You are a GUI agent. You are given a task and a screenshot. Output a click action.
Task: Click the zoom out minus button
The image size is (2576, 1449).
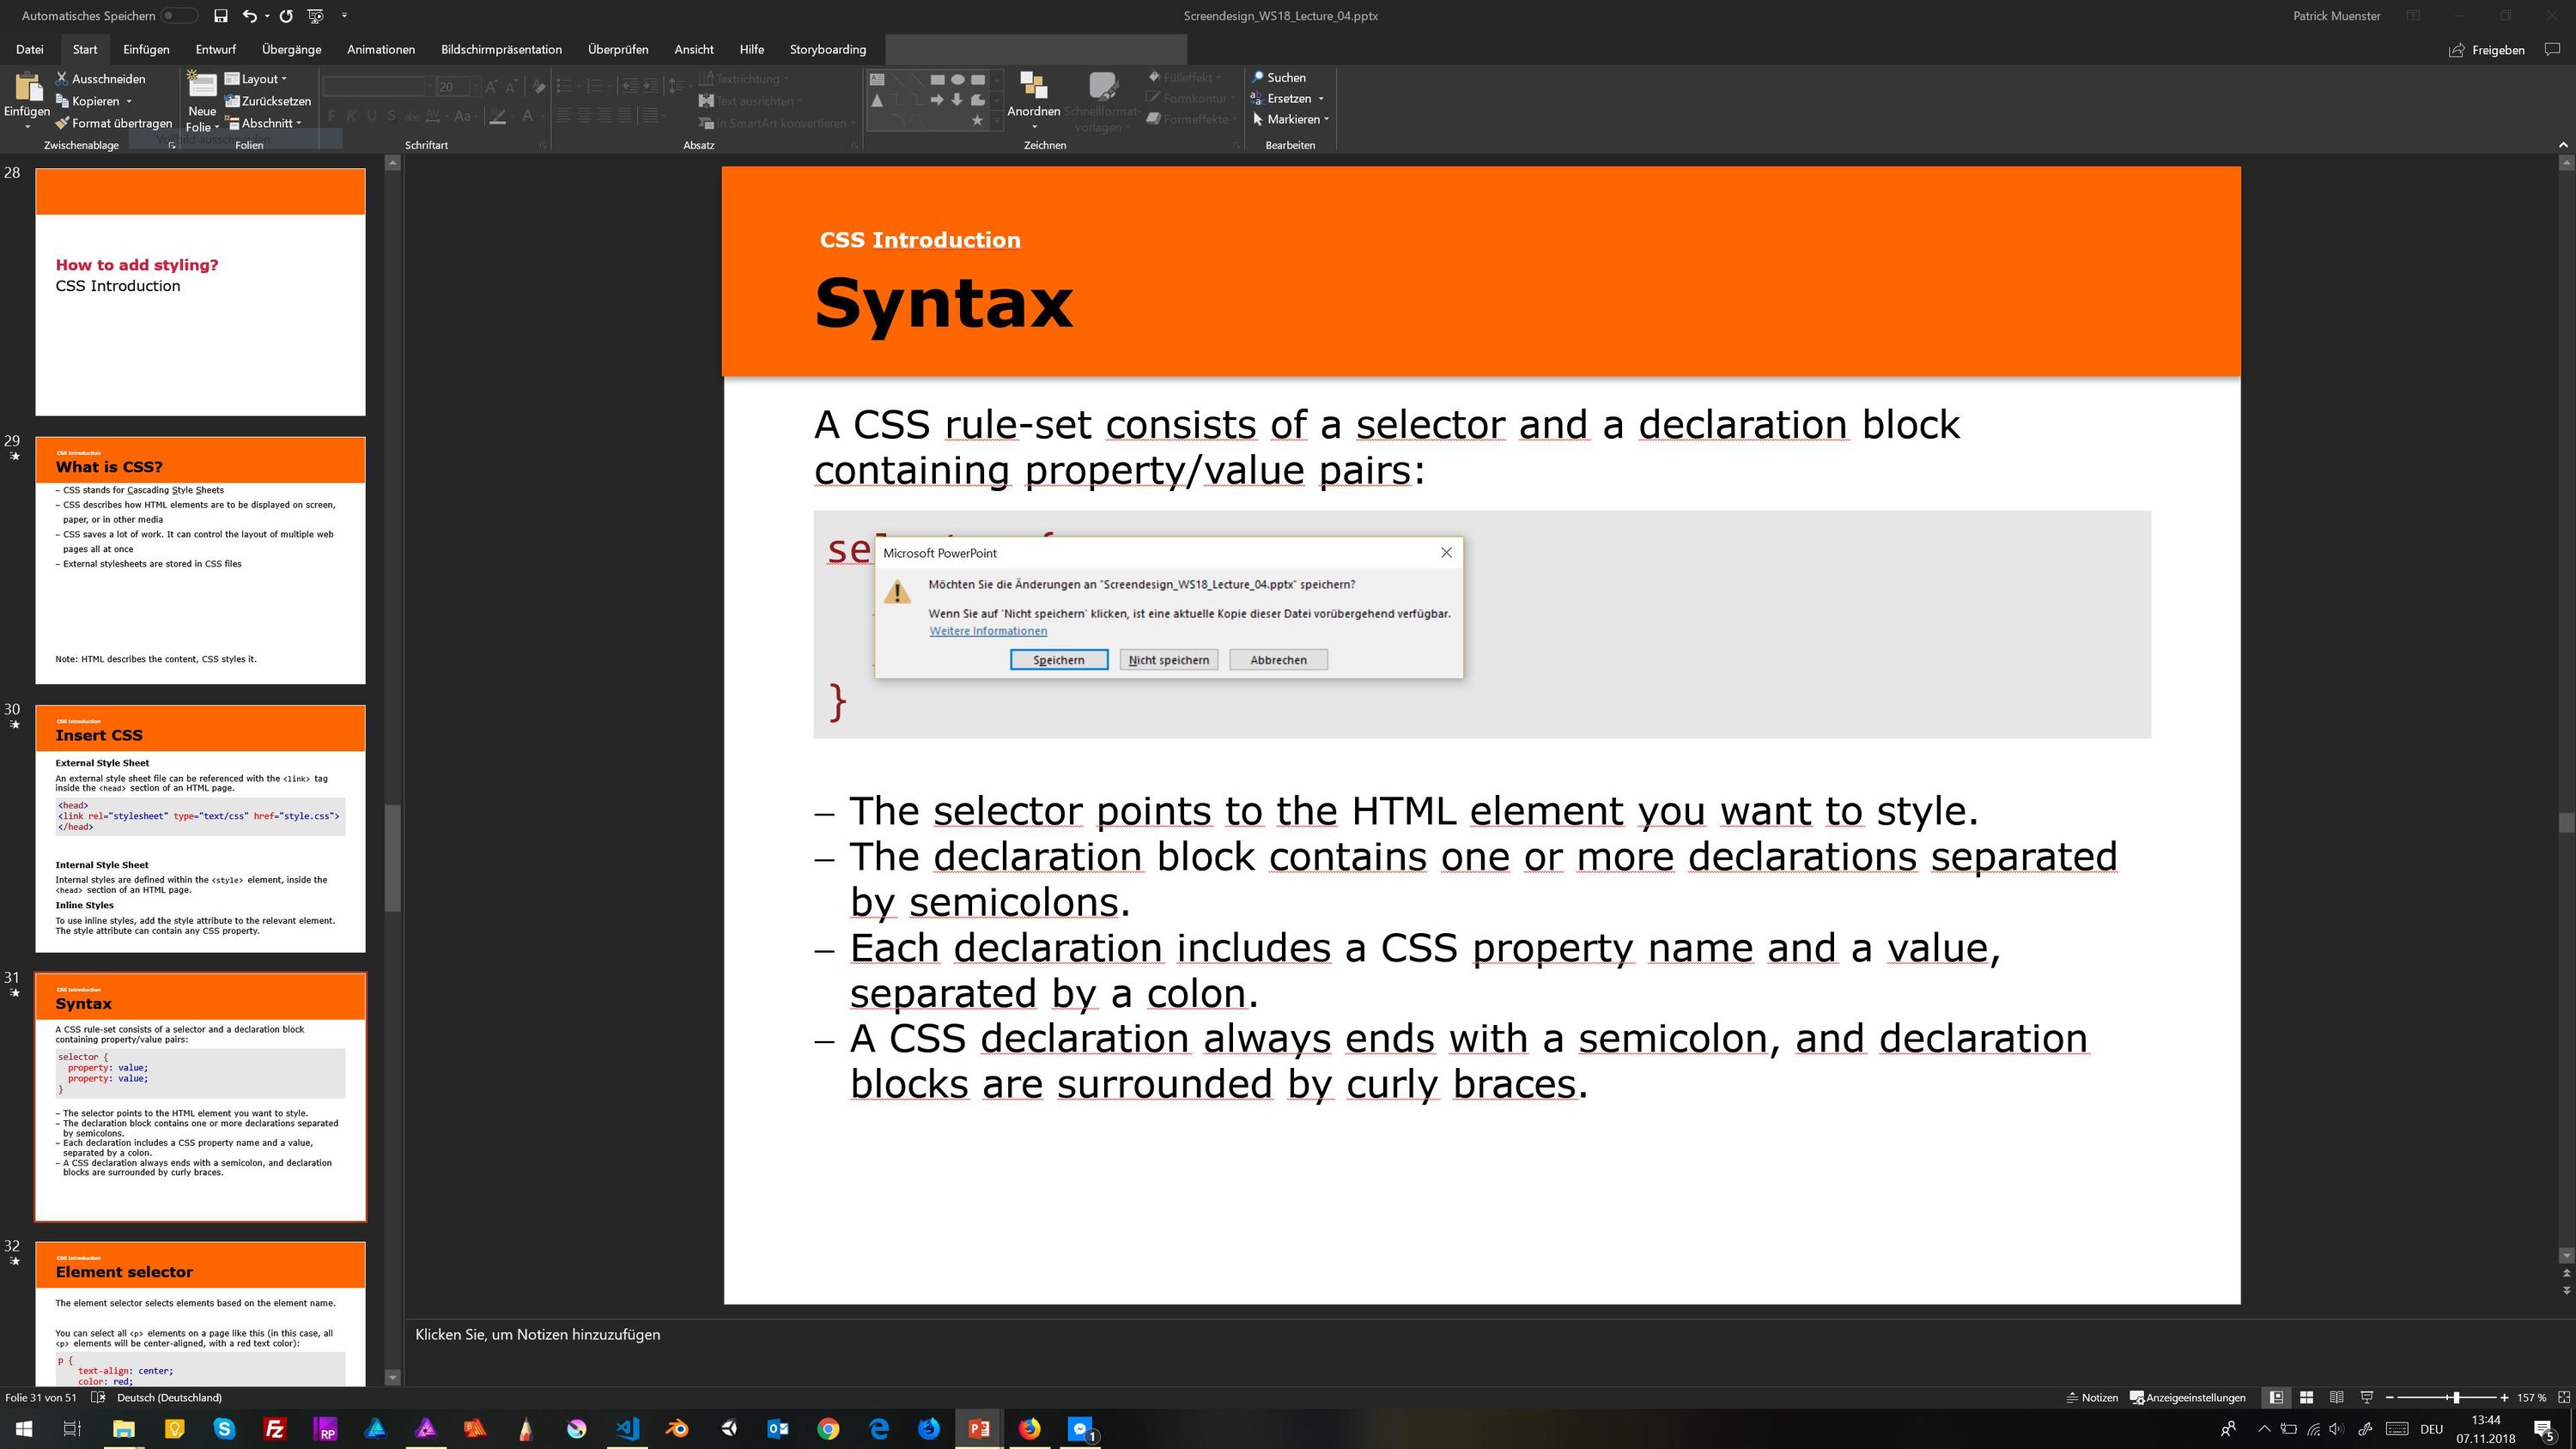click(2389, 1397)
